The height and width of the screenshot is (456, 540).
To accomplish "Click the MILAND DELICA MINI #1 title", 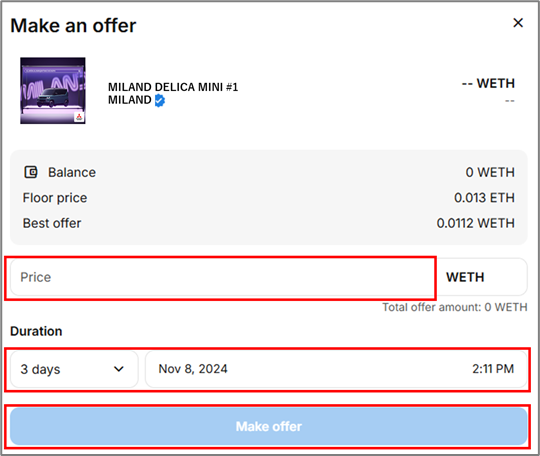I will (x=173, y=87).
